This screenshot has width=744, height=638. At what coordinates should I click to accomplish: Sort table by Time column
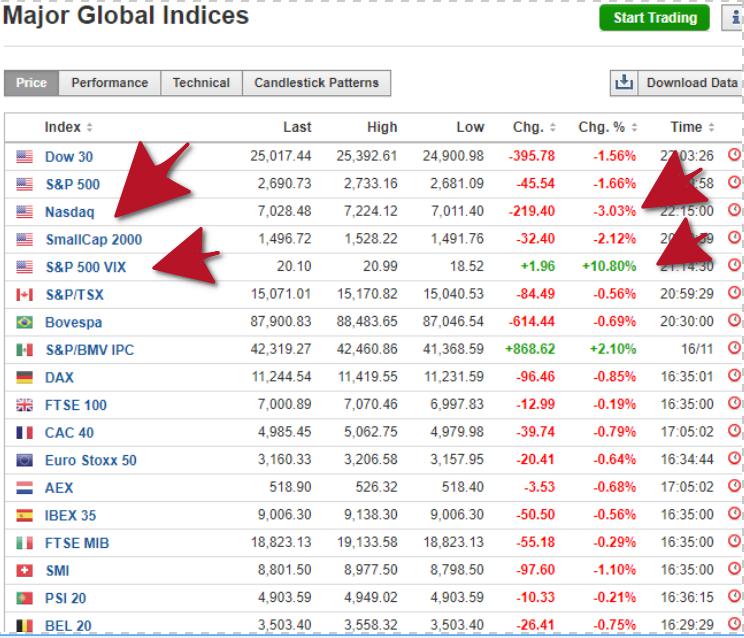[692, 127]
